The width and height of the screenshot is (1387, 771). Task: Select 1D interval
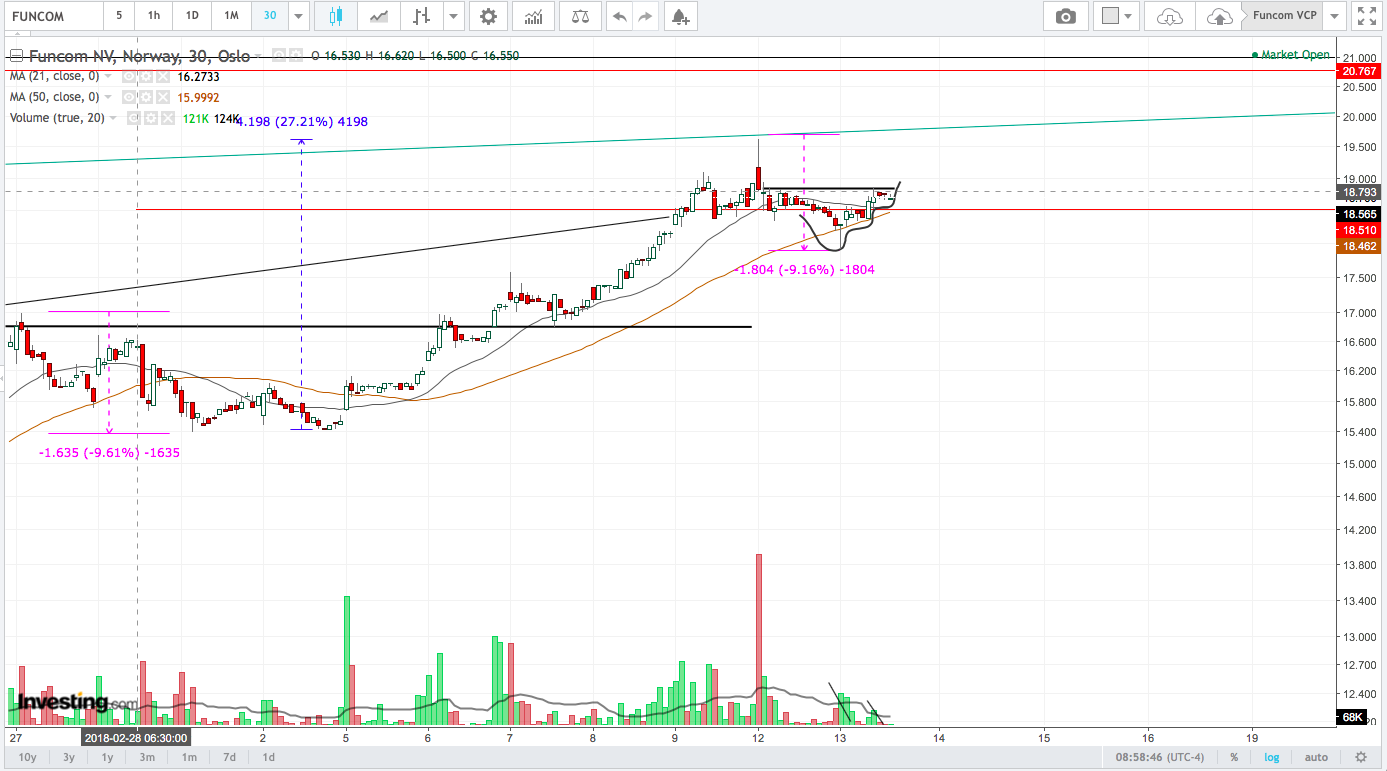[x=192, y=16]
